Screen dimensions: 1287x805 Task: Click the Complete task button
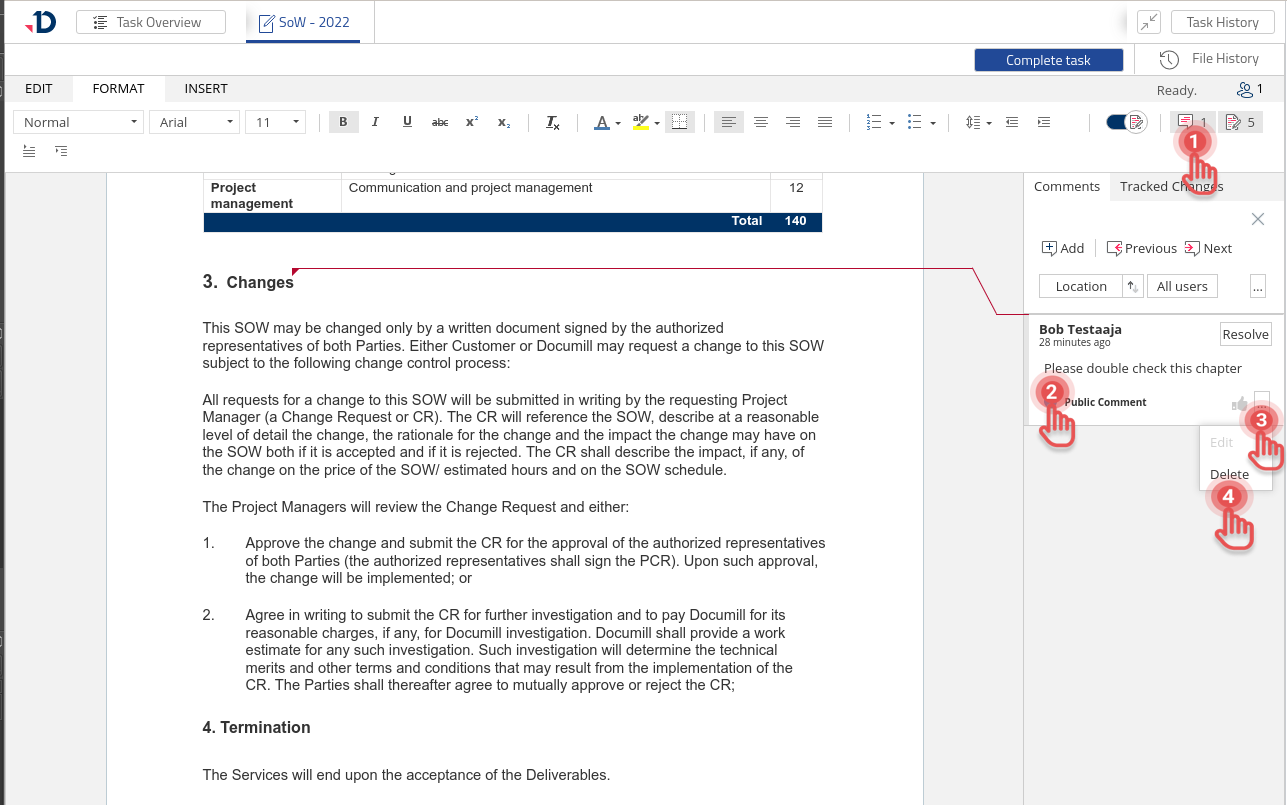1048,60
